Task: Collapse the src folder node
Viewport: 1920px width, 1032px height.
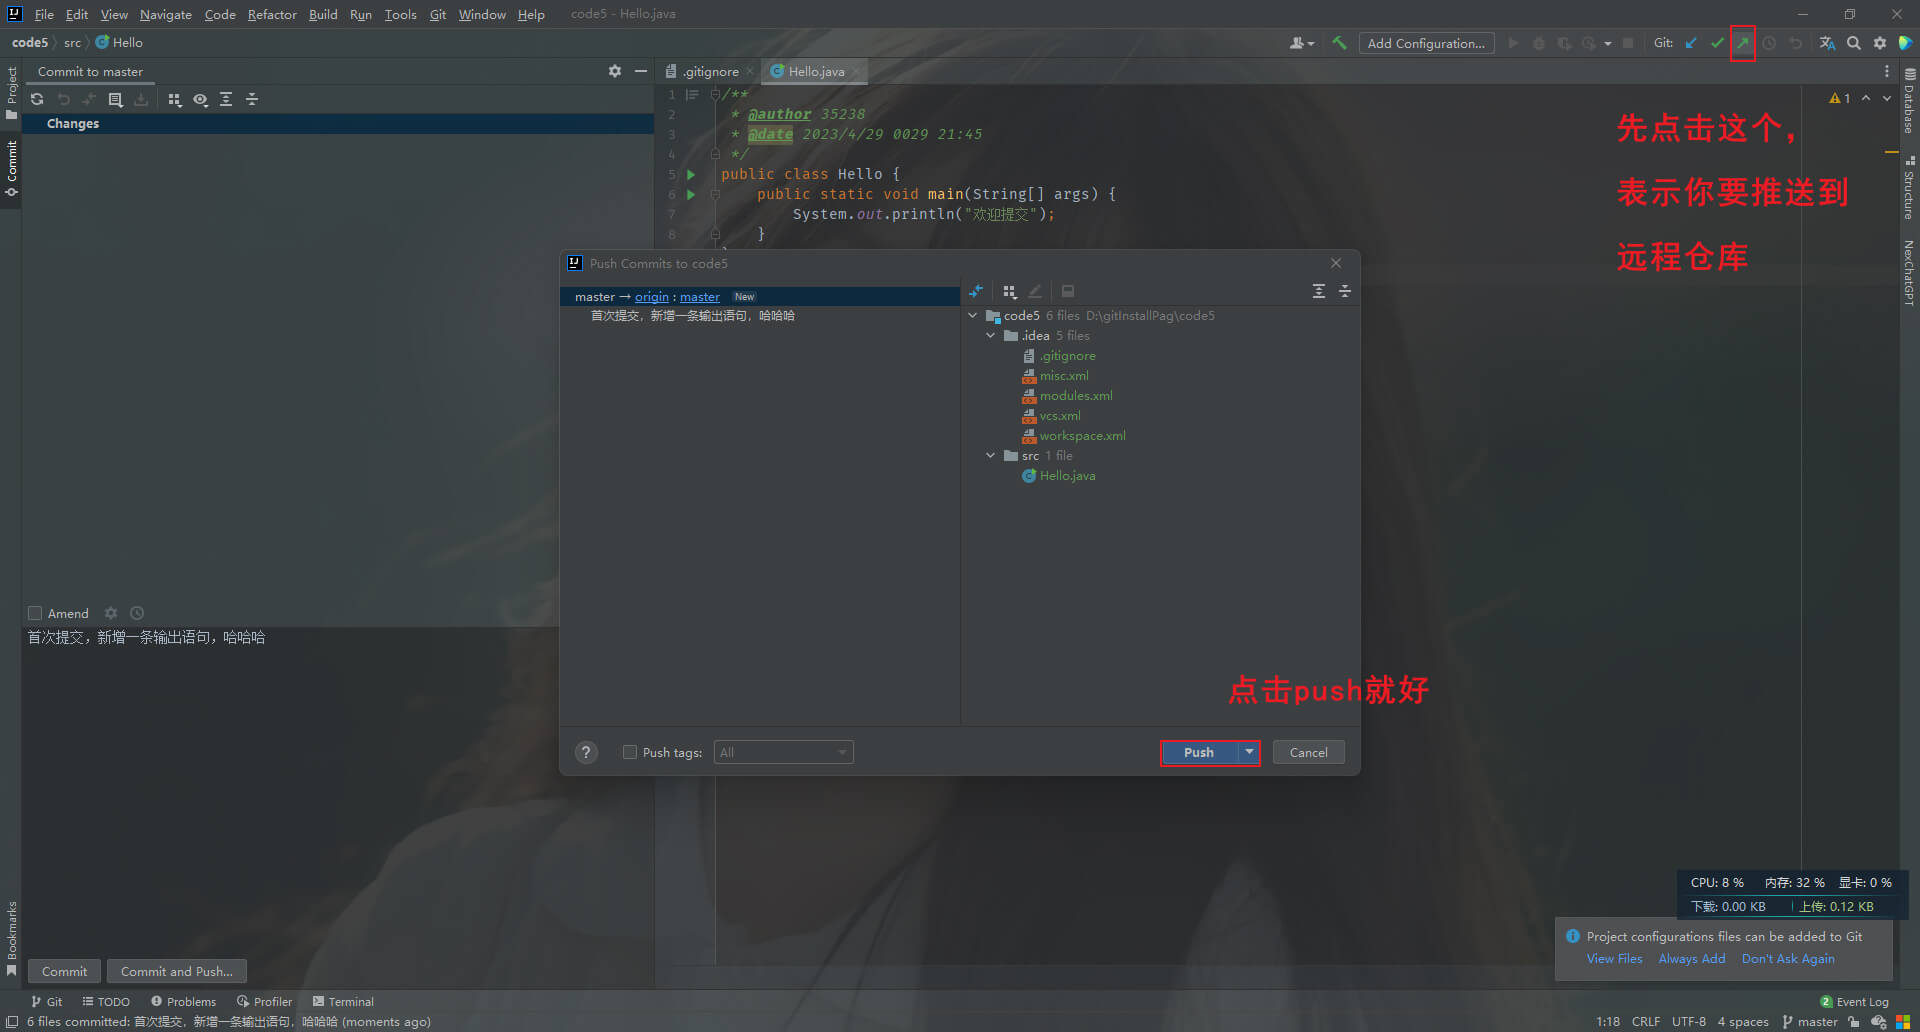Action: point(991,455)
